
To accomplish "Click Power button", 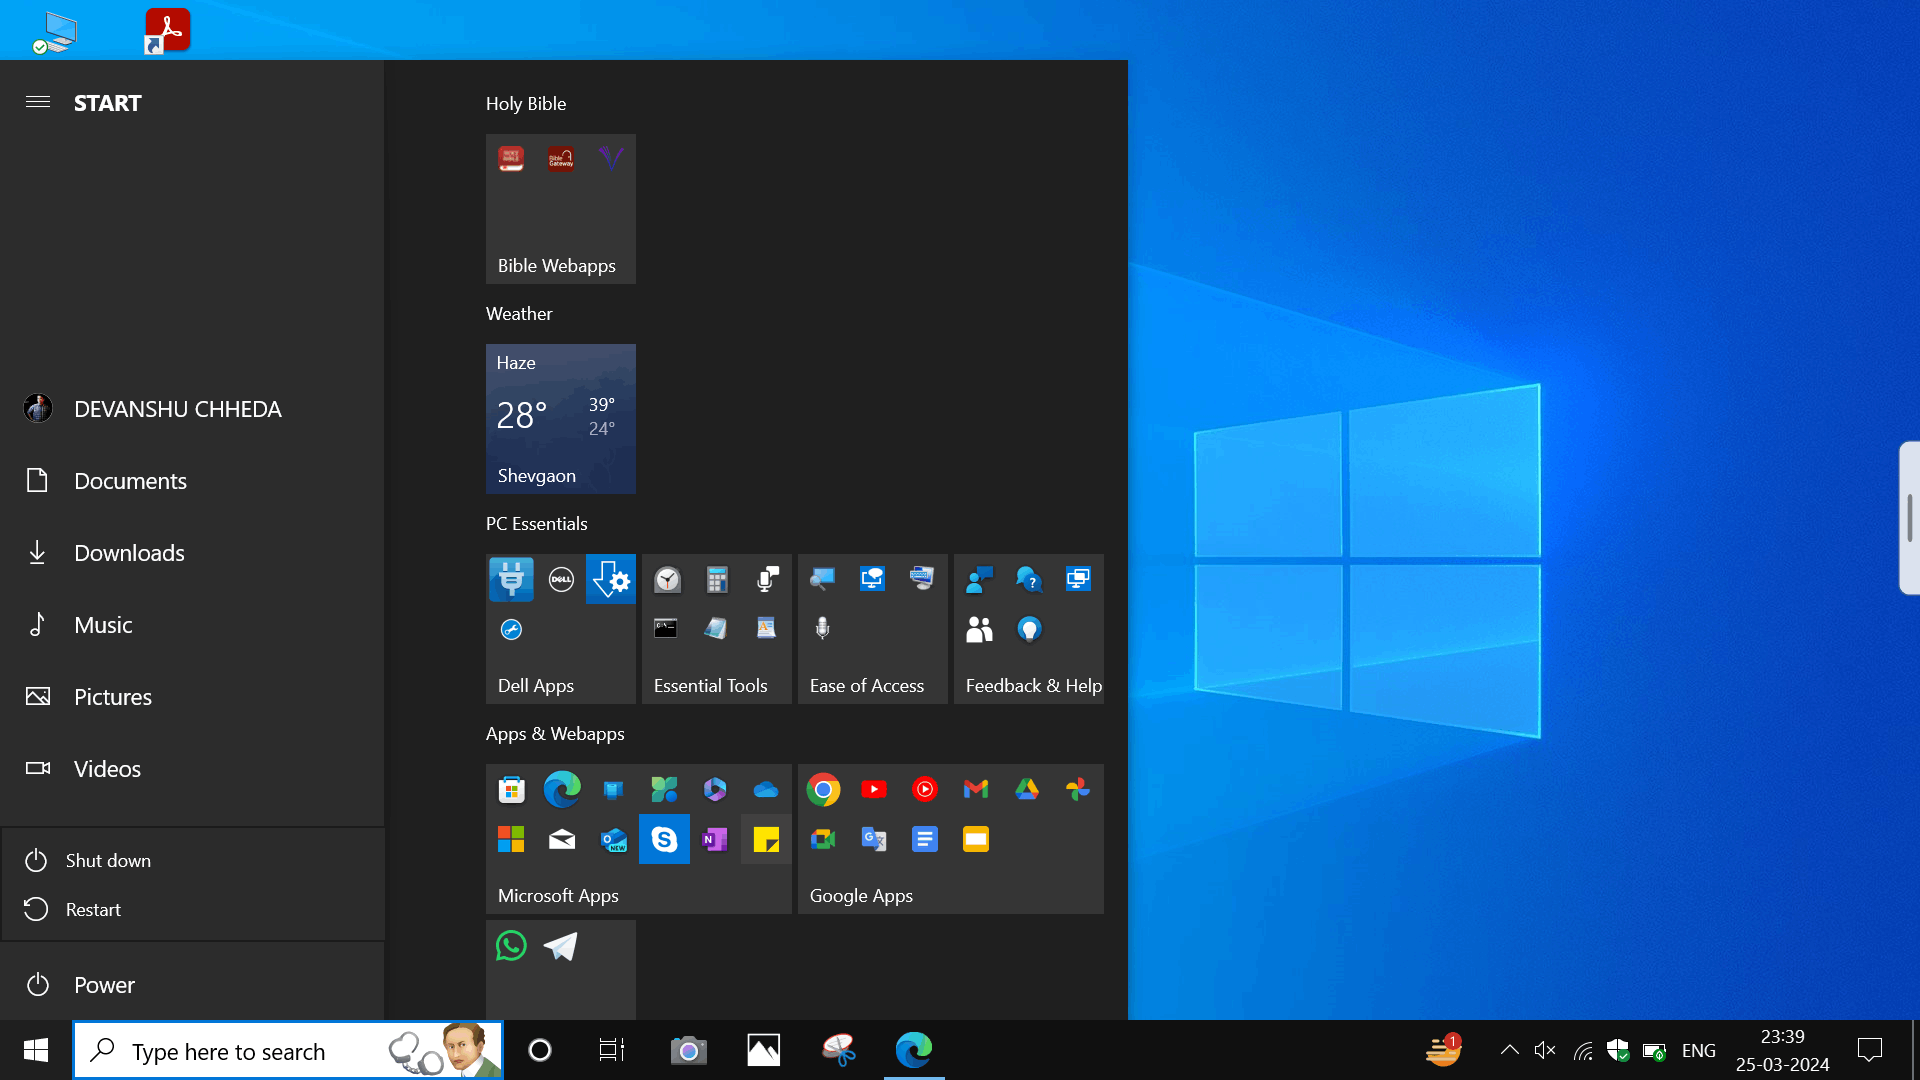I will click(x=104, y=985).
